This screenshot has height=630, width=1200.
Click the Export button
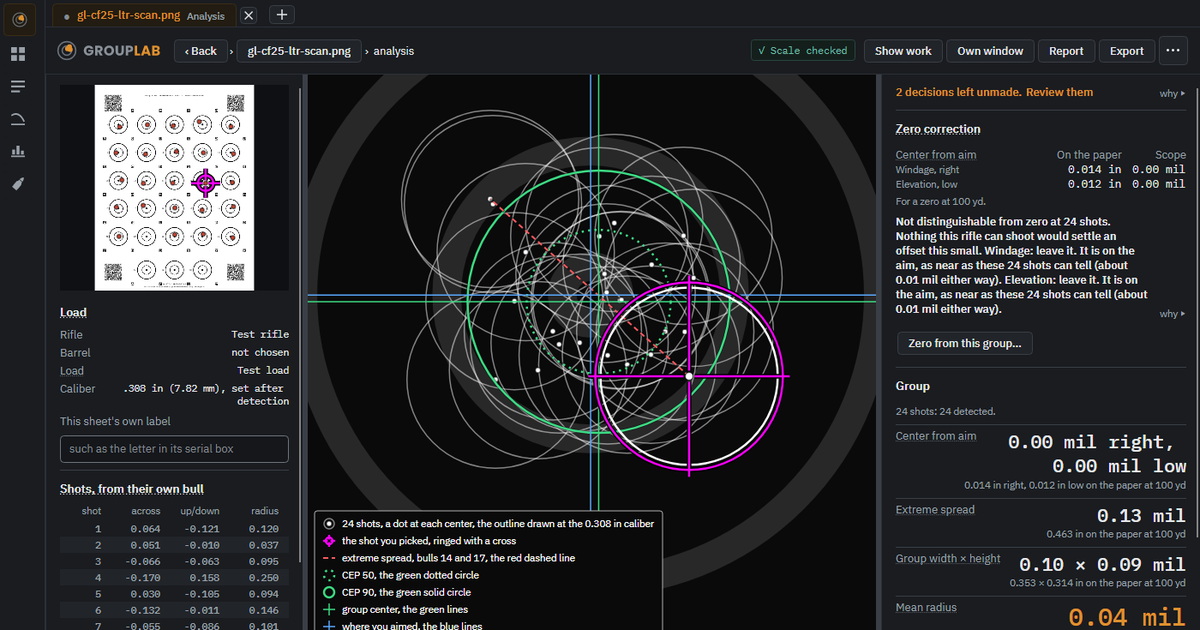(1127, 51)
